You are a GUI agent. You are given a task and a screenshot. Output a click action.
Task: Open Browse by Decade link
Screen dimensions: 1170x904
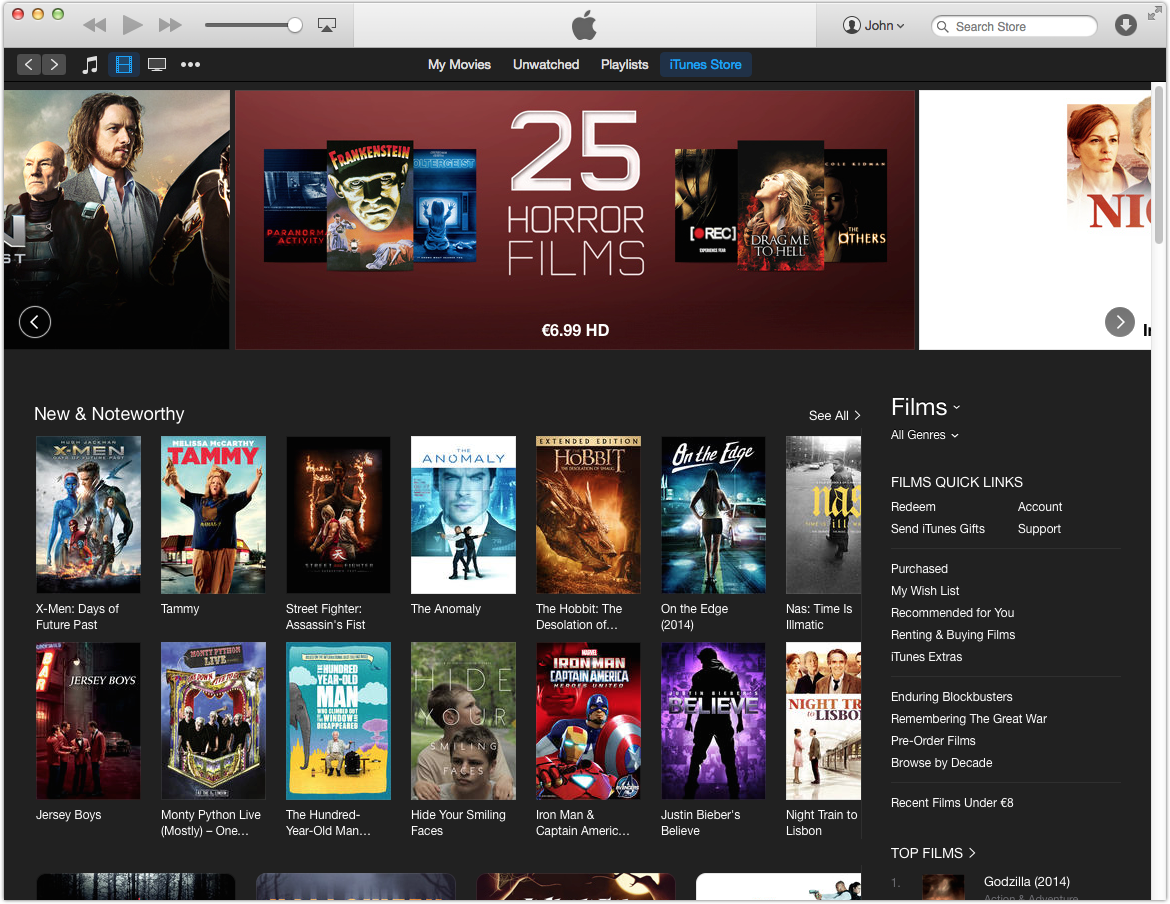[x=941, y=762]
